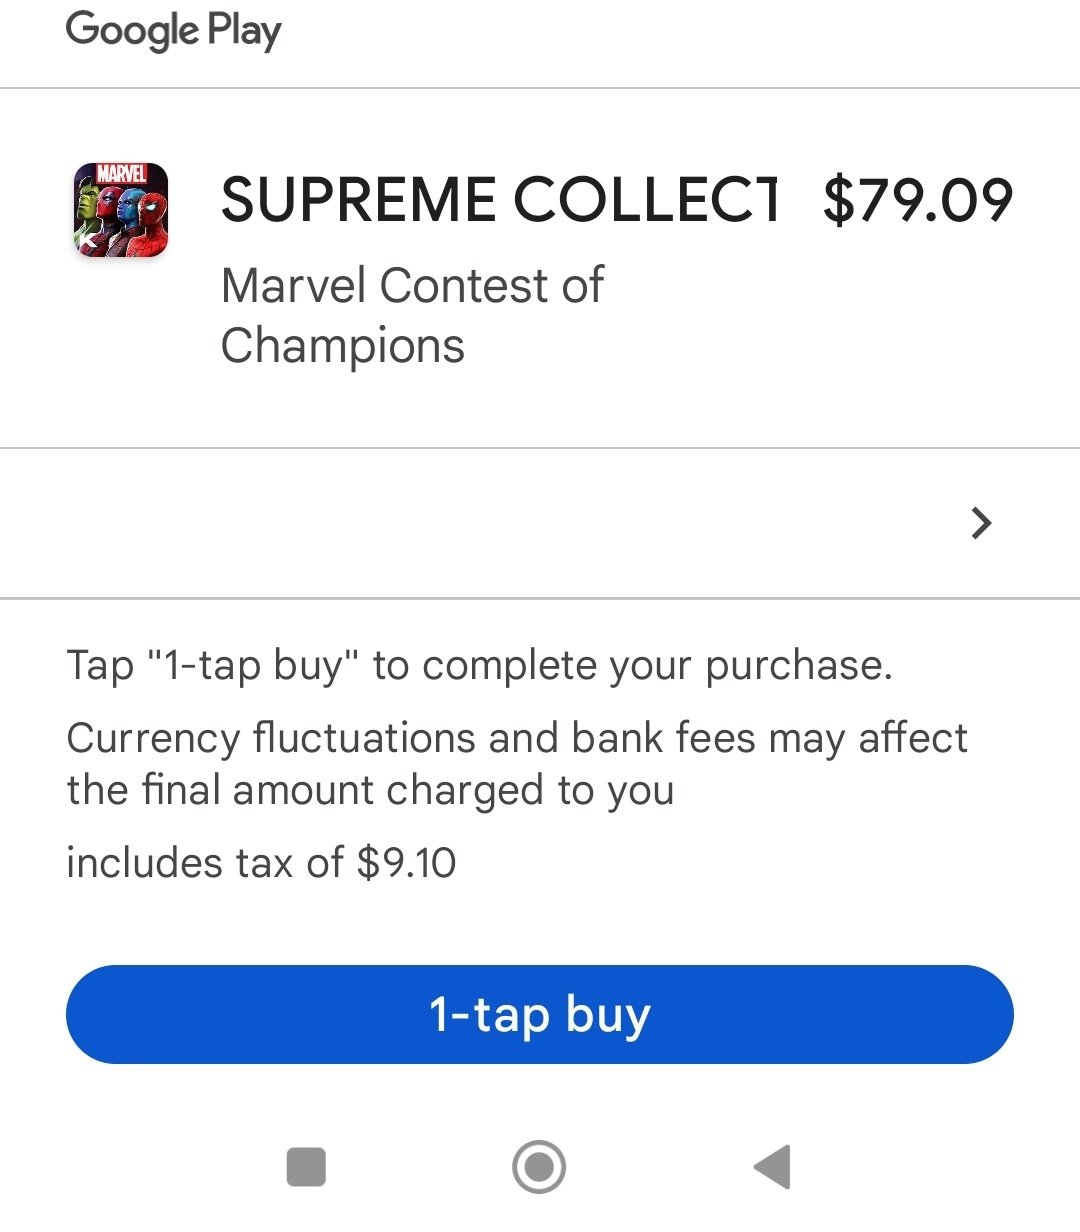This screenshot has width=1080, height=1232.
Task: Tap the Android back triangle button
Action: pyautogui.click(x=772, y=1167)
